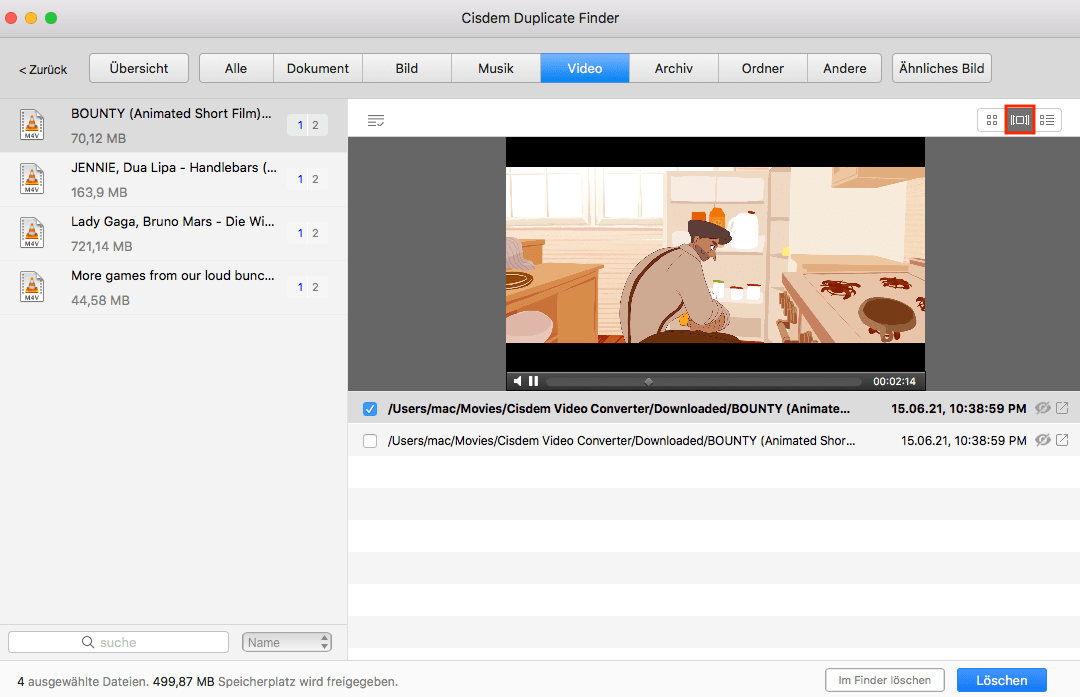Pause the playing video preview
Image resolution: width=1080 pixels, height=697 pixels.
(532, 380)
